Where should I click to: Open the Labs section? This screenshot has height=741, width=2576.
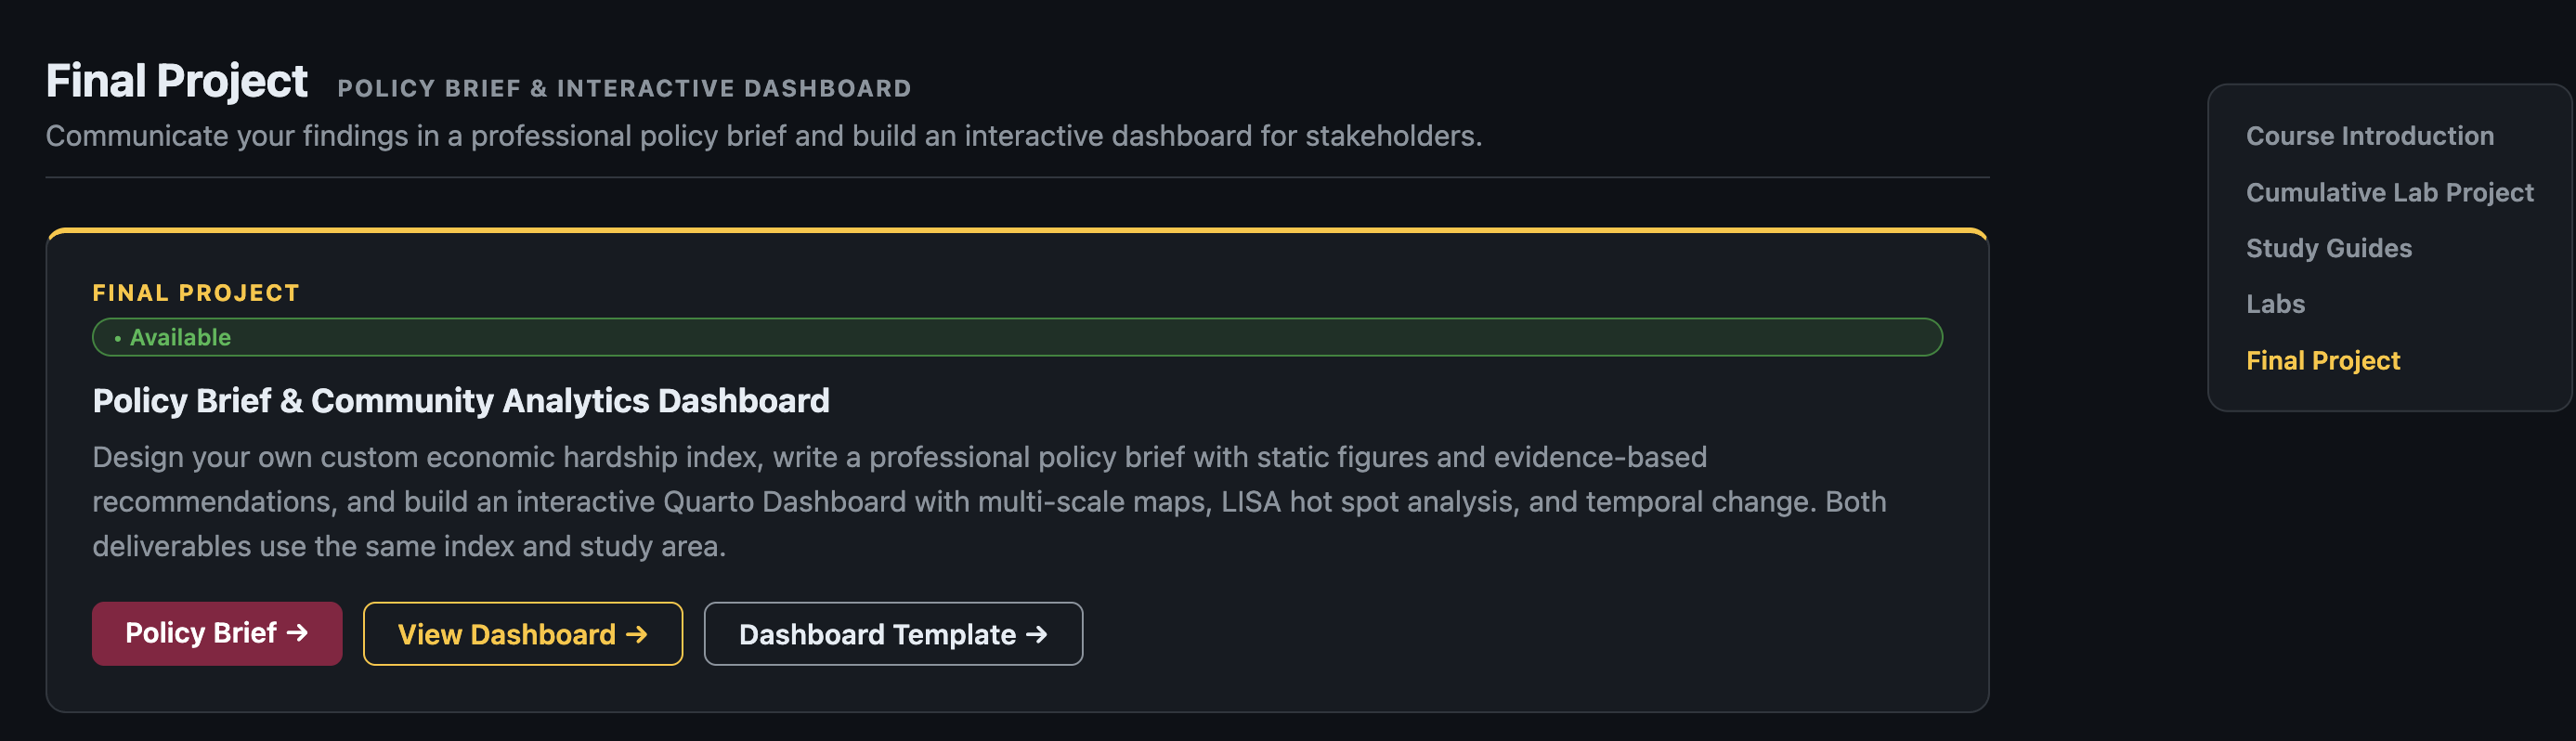click(x=2276, y=303)
